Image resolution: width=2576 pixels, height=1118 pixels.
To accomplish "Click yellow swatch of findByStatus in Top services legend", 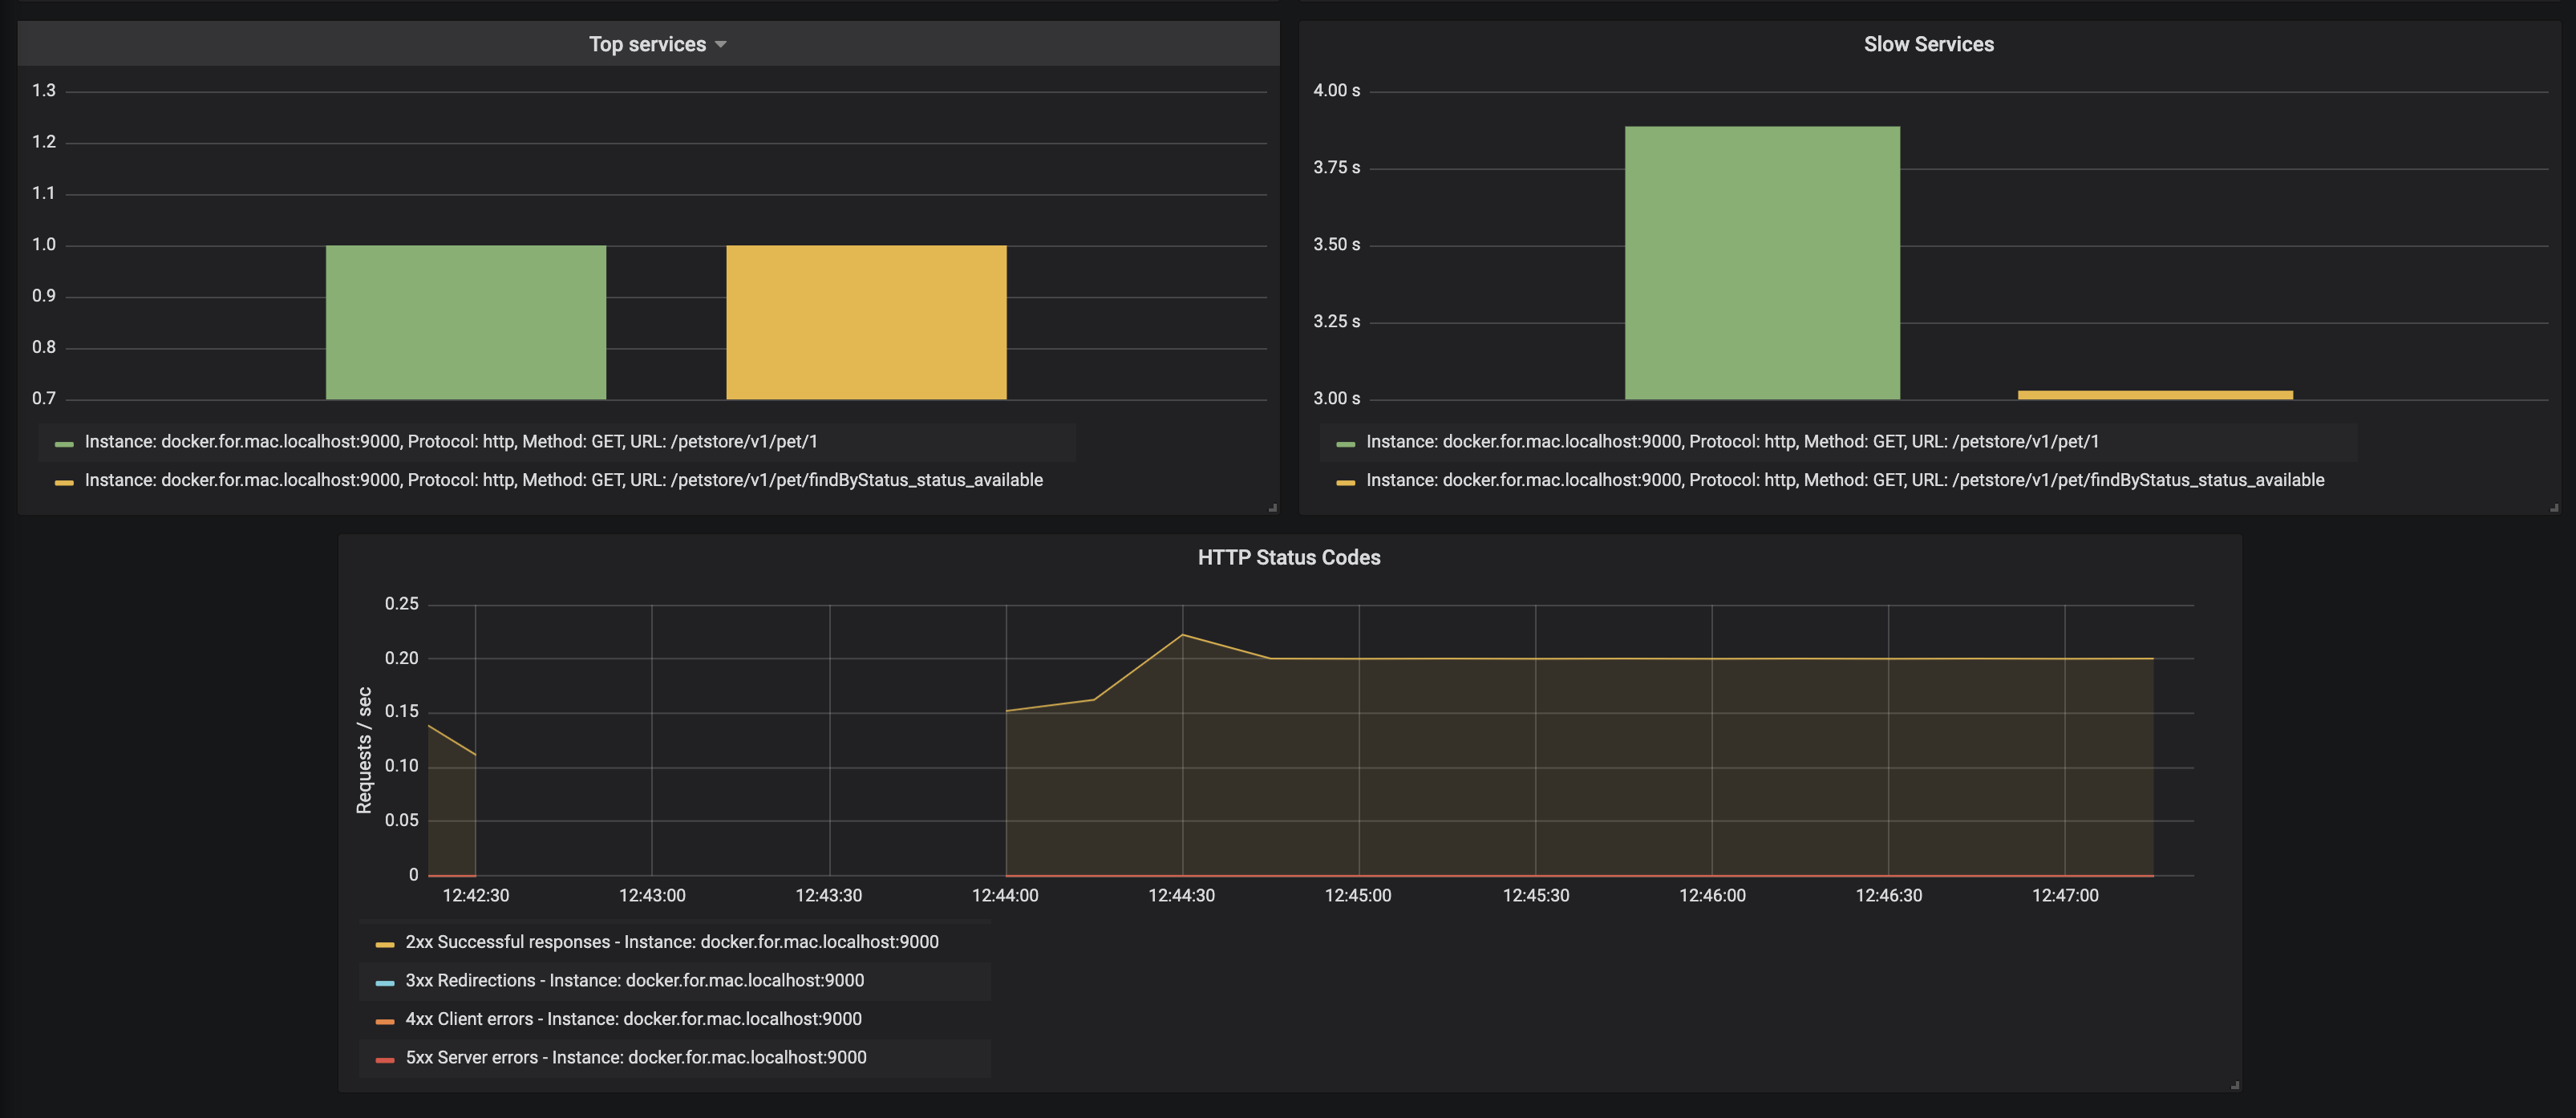I will 65,482.
